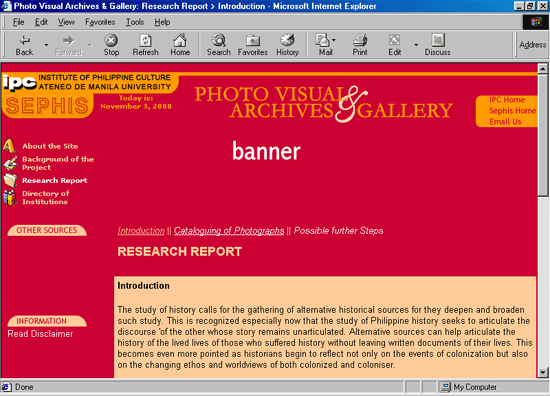Click the Done status text
Image resolution: width=550 pixels, height=396 pixels.
(24, 387)
